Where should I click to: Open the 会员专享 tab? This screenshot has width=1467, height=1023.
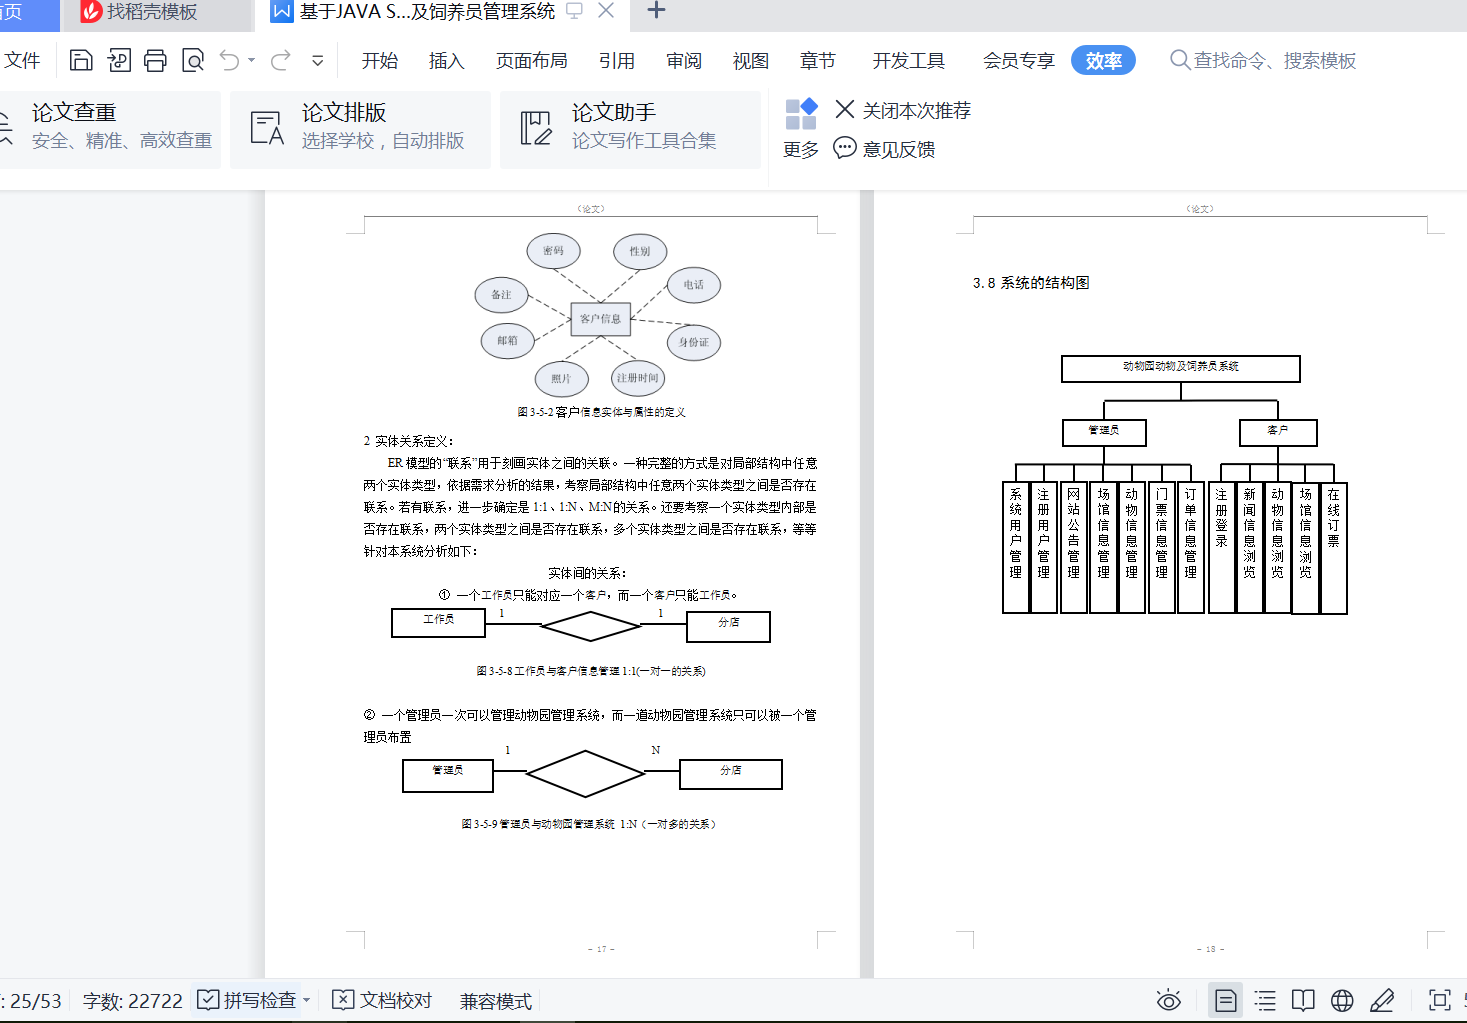click(x=1019, y=61)
